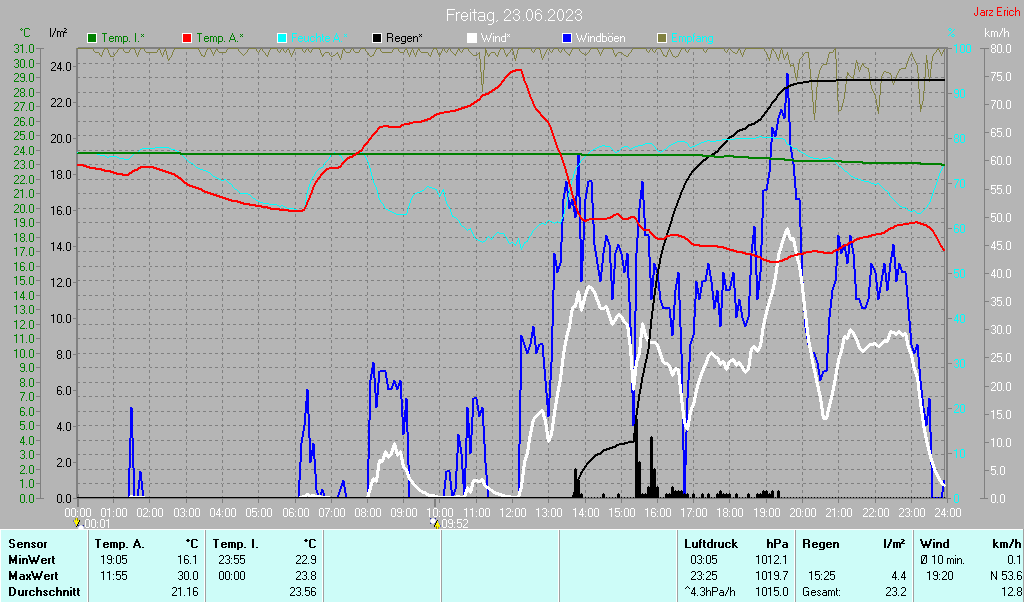This screenshot has width=1024, height=602.
Task: Click the Temp. A. column header in table
Action: pos(119,544)
